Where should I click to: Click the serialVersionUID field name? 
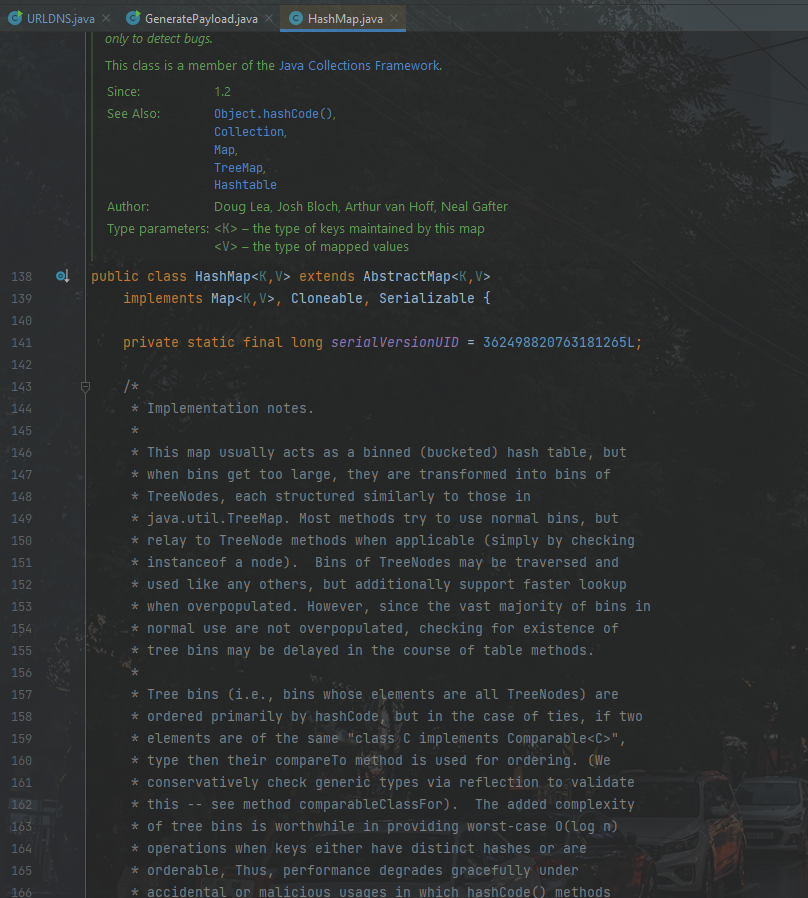pos(395,342)
